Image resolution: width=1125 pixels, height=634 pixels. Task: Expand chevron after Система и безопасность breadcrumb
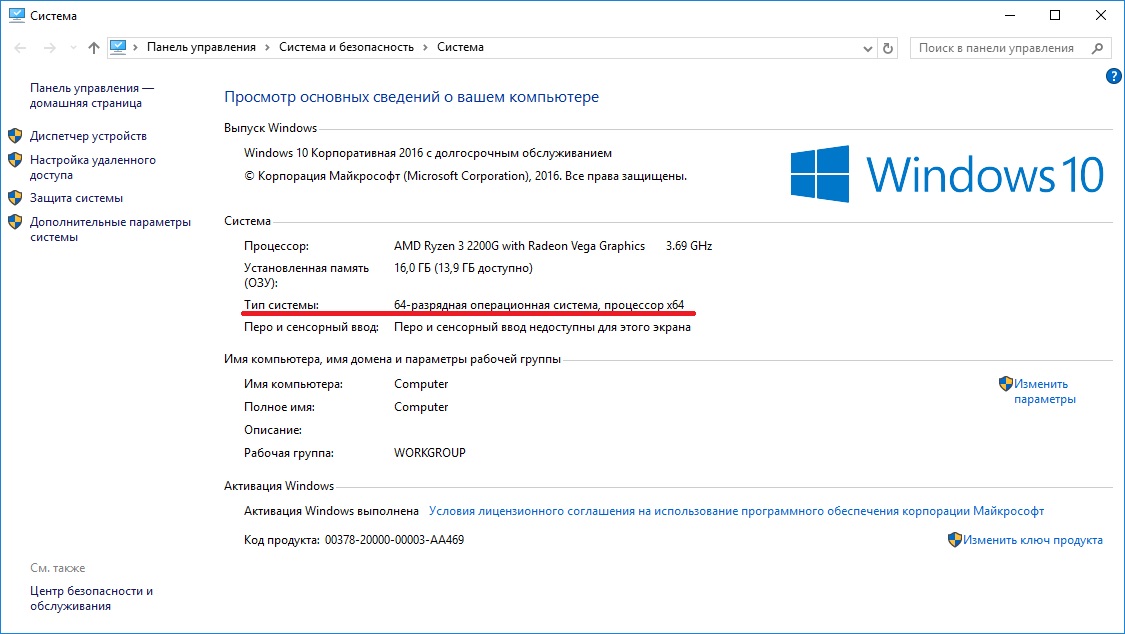(425, 47)
